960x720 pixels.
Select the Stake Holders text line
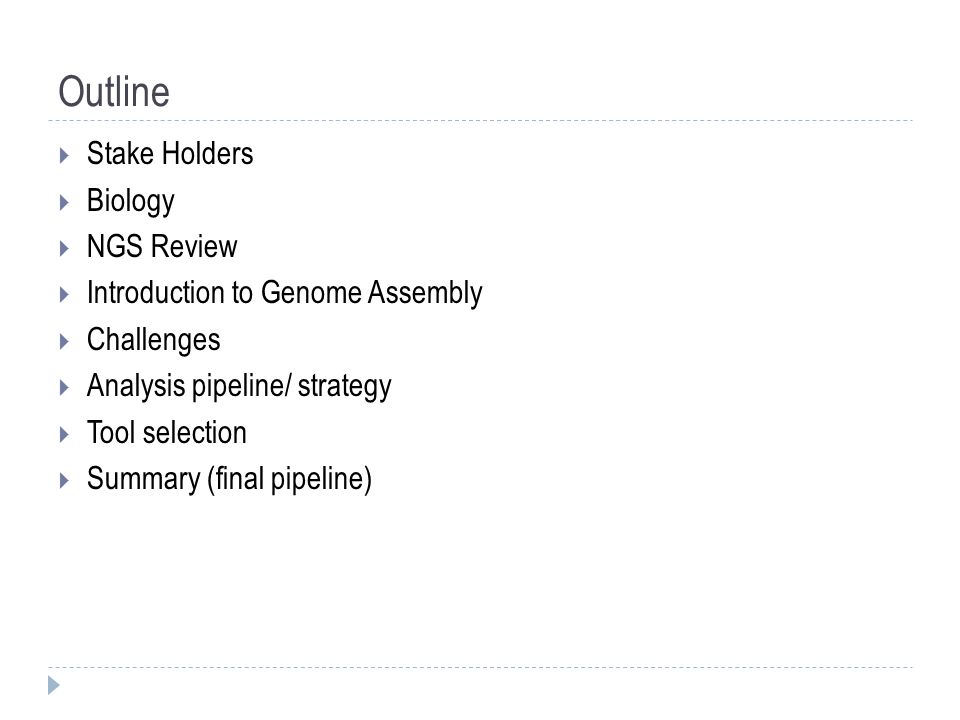(x=170, y=153)
